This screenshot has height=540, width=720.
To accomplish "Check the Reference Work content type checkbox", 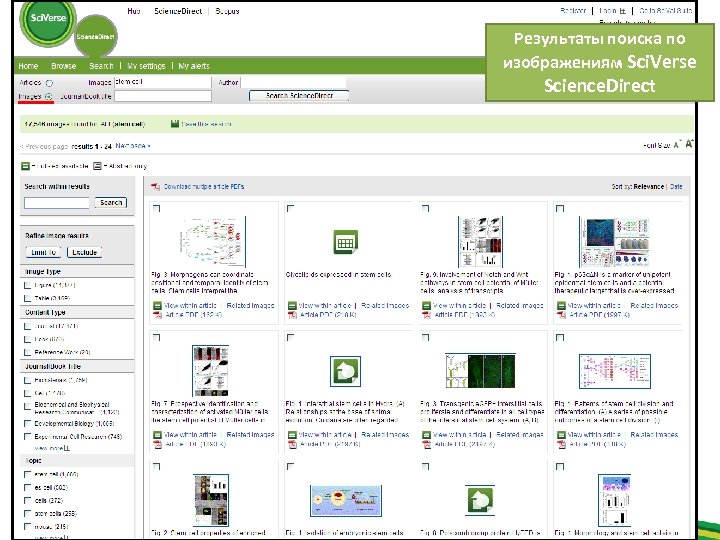I will 28,353.
